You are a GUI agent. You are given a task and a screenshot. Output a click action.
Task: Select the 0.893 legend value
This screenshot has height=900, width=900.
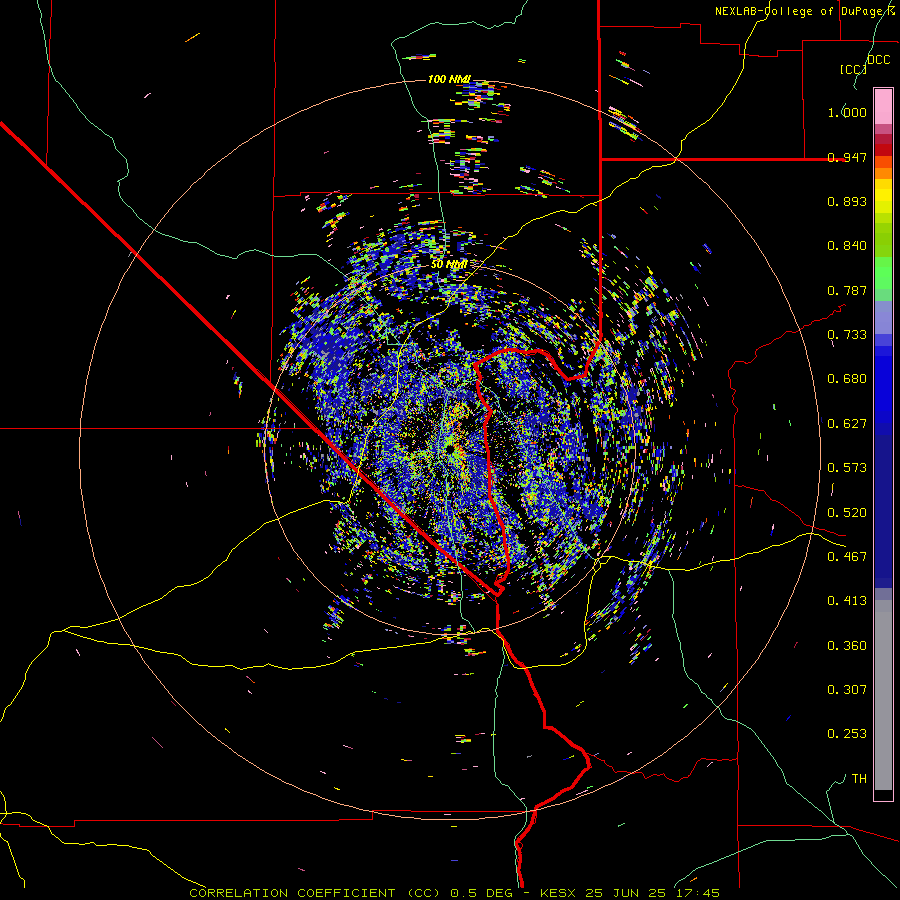click(x=847, y=201)
